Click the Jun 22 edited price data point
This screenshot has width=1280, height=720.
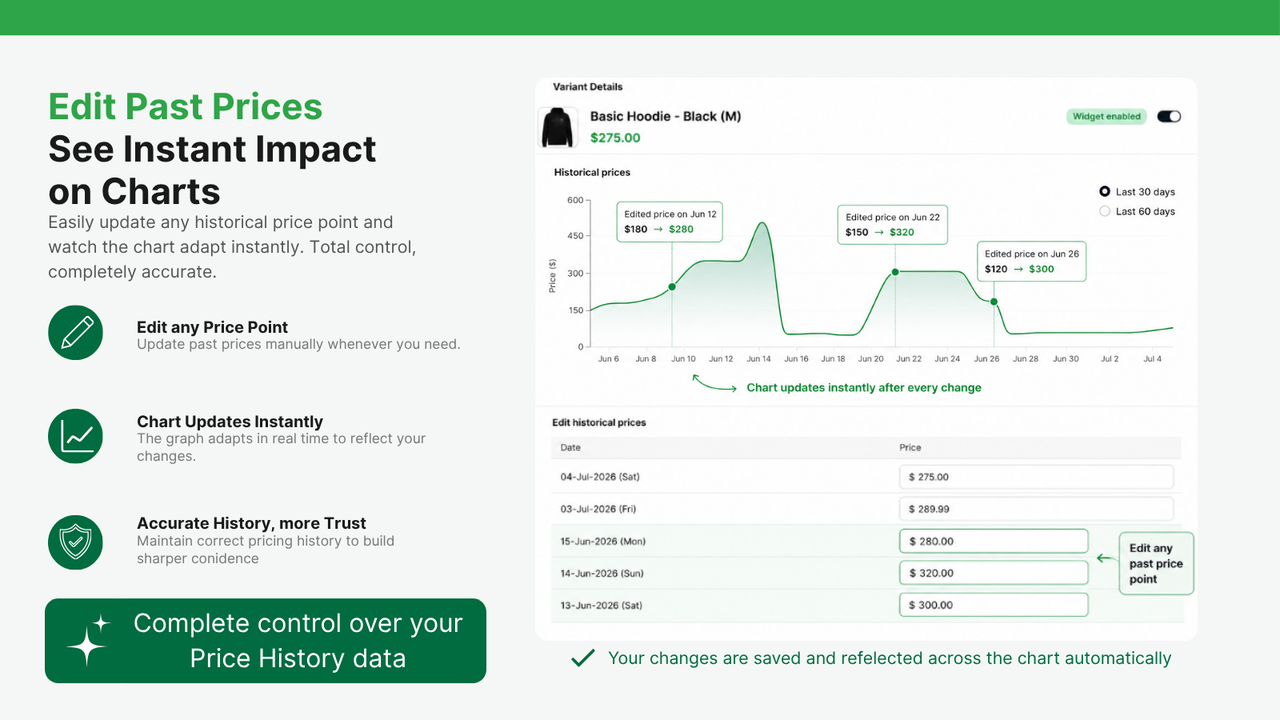(x=895, y=272)
